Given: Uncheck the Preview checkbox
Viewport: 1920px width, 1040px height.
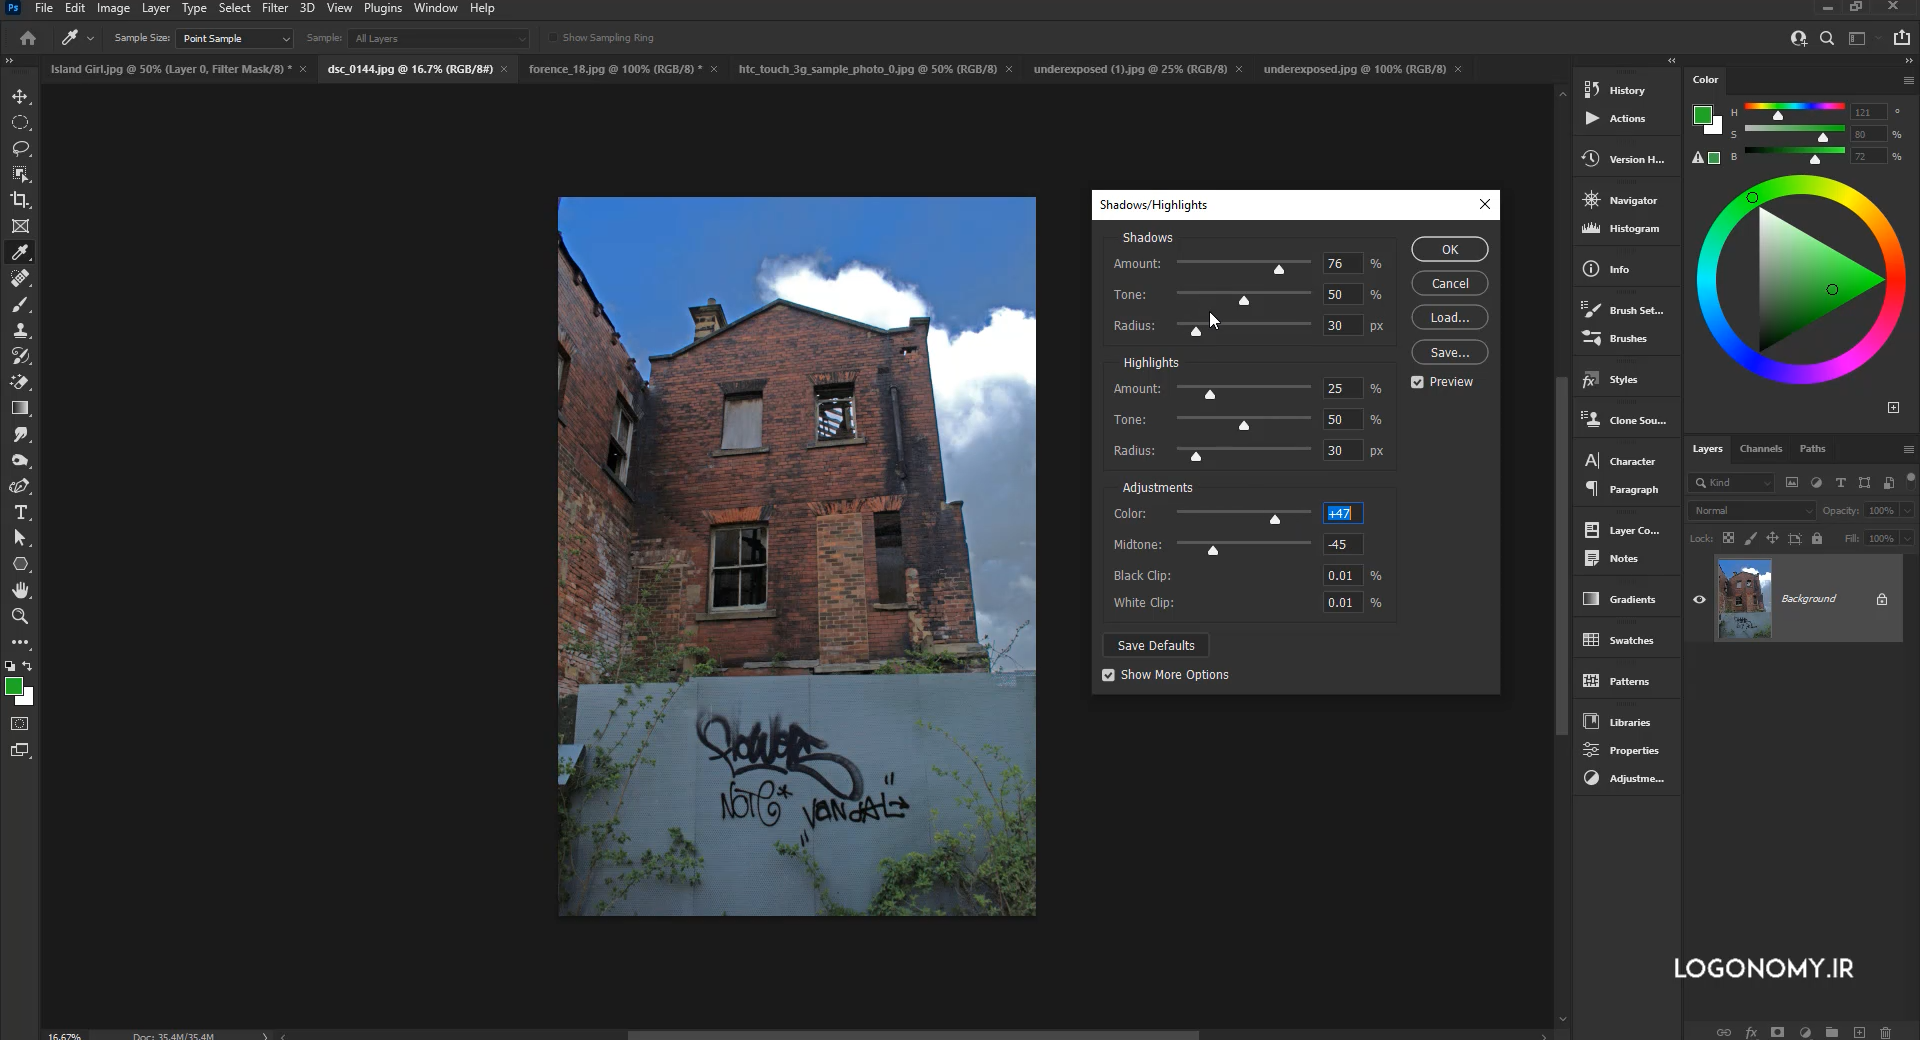Looking at the screenshot, I should point(1417,382).
